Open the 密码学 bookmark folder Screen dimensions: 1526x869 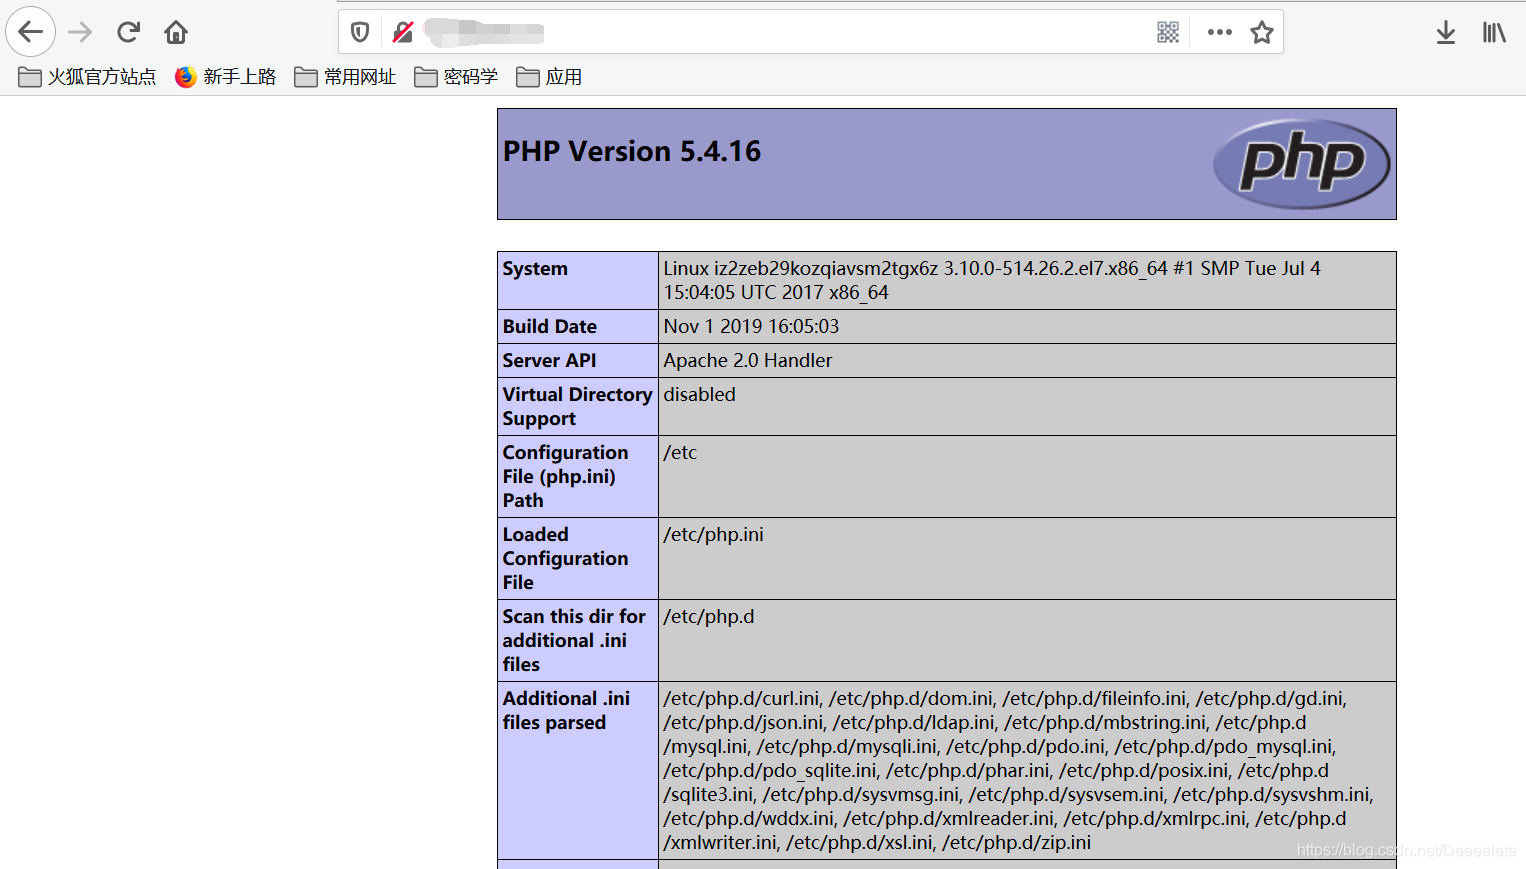pos(456,77)
